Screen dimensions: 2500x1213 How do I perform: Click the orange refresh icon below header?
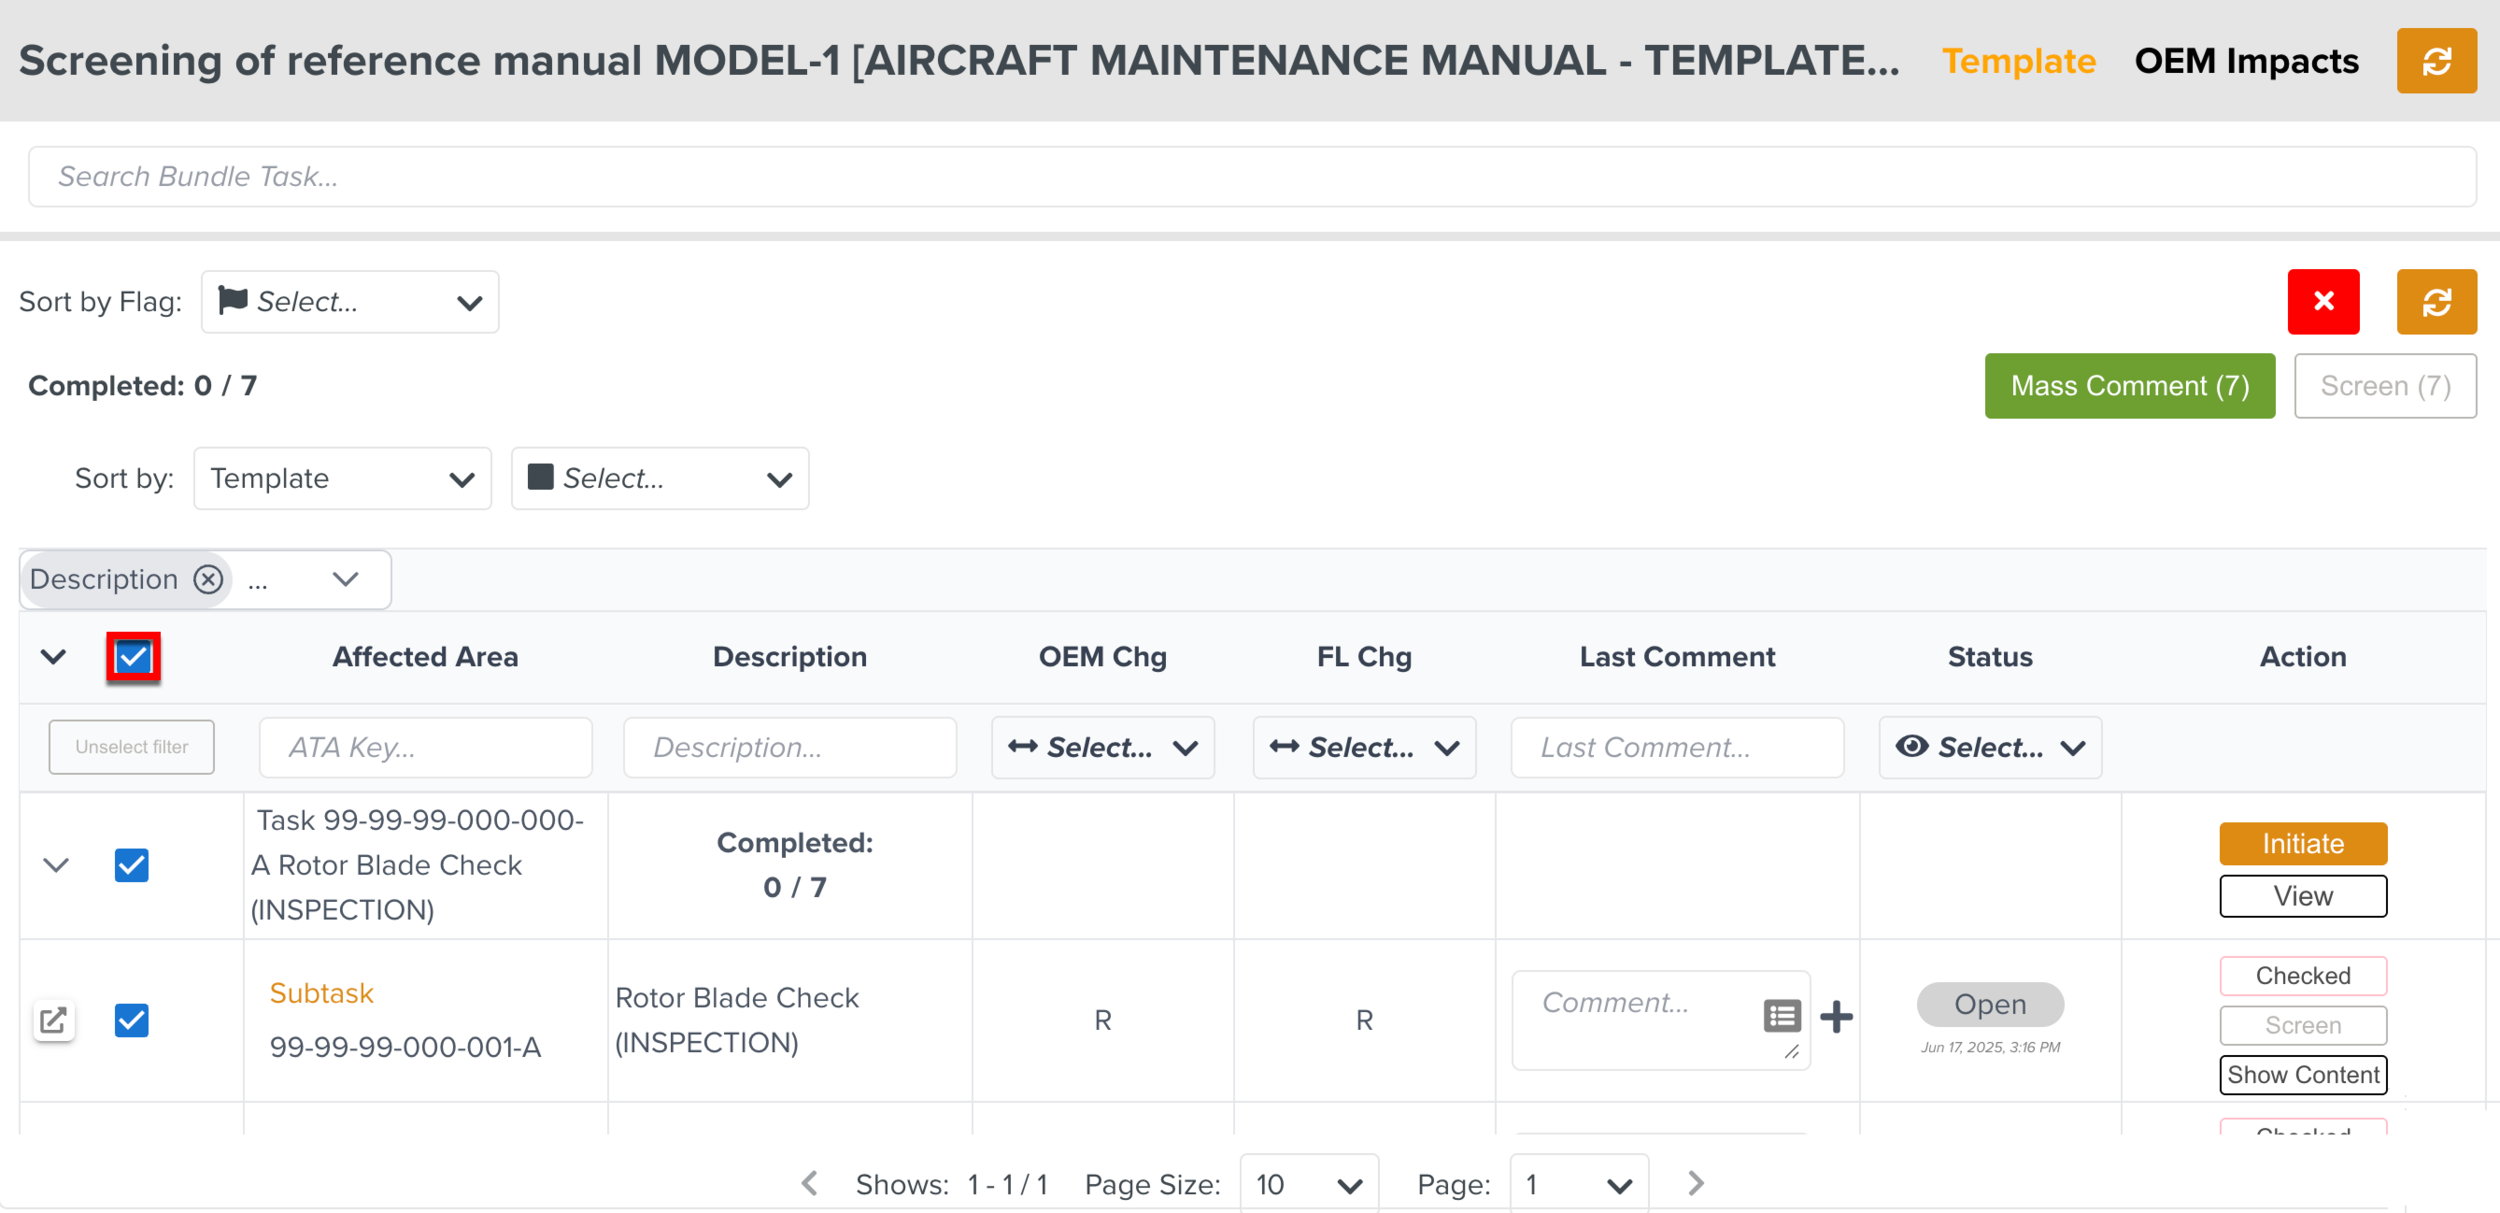2436,301
